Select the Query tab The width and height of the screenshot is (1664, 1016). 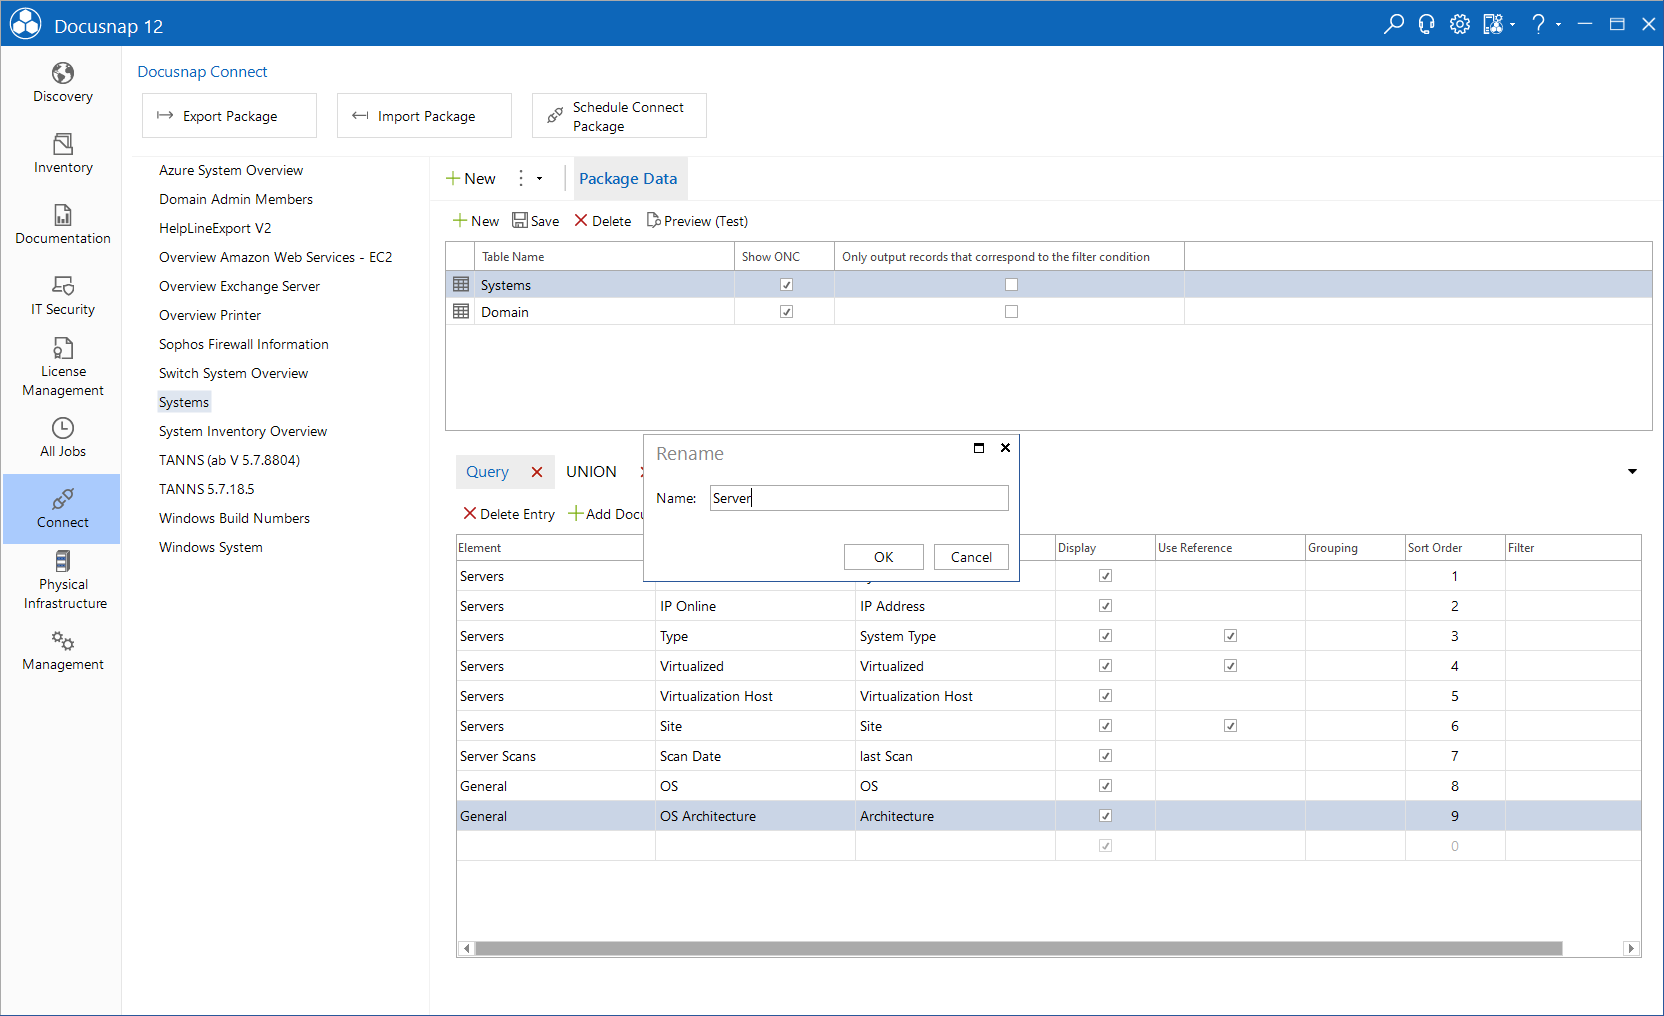(x=487, y=472)
